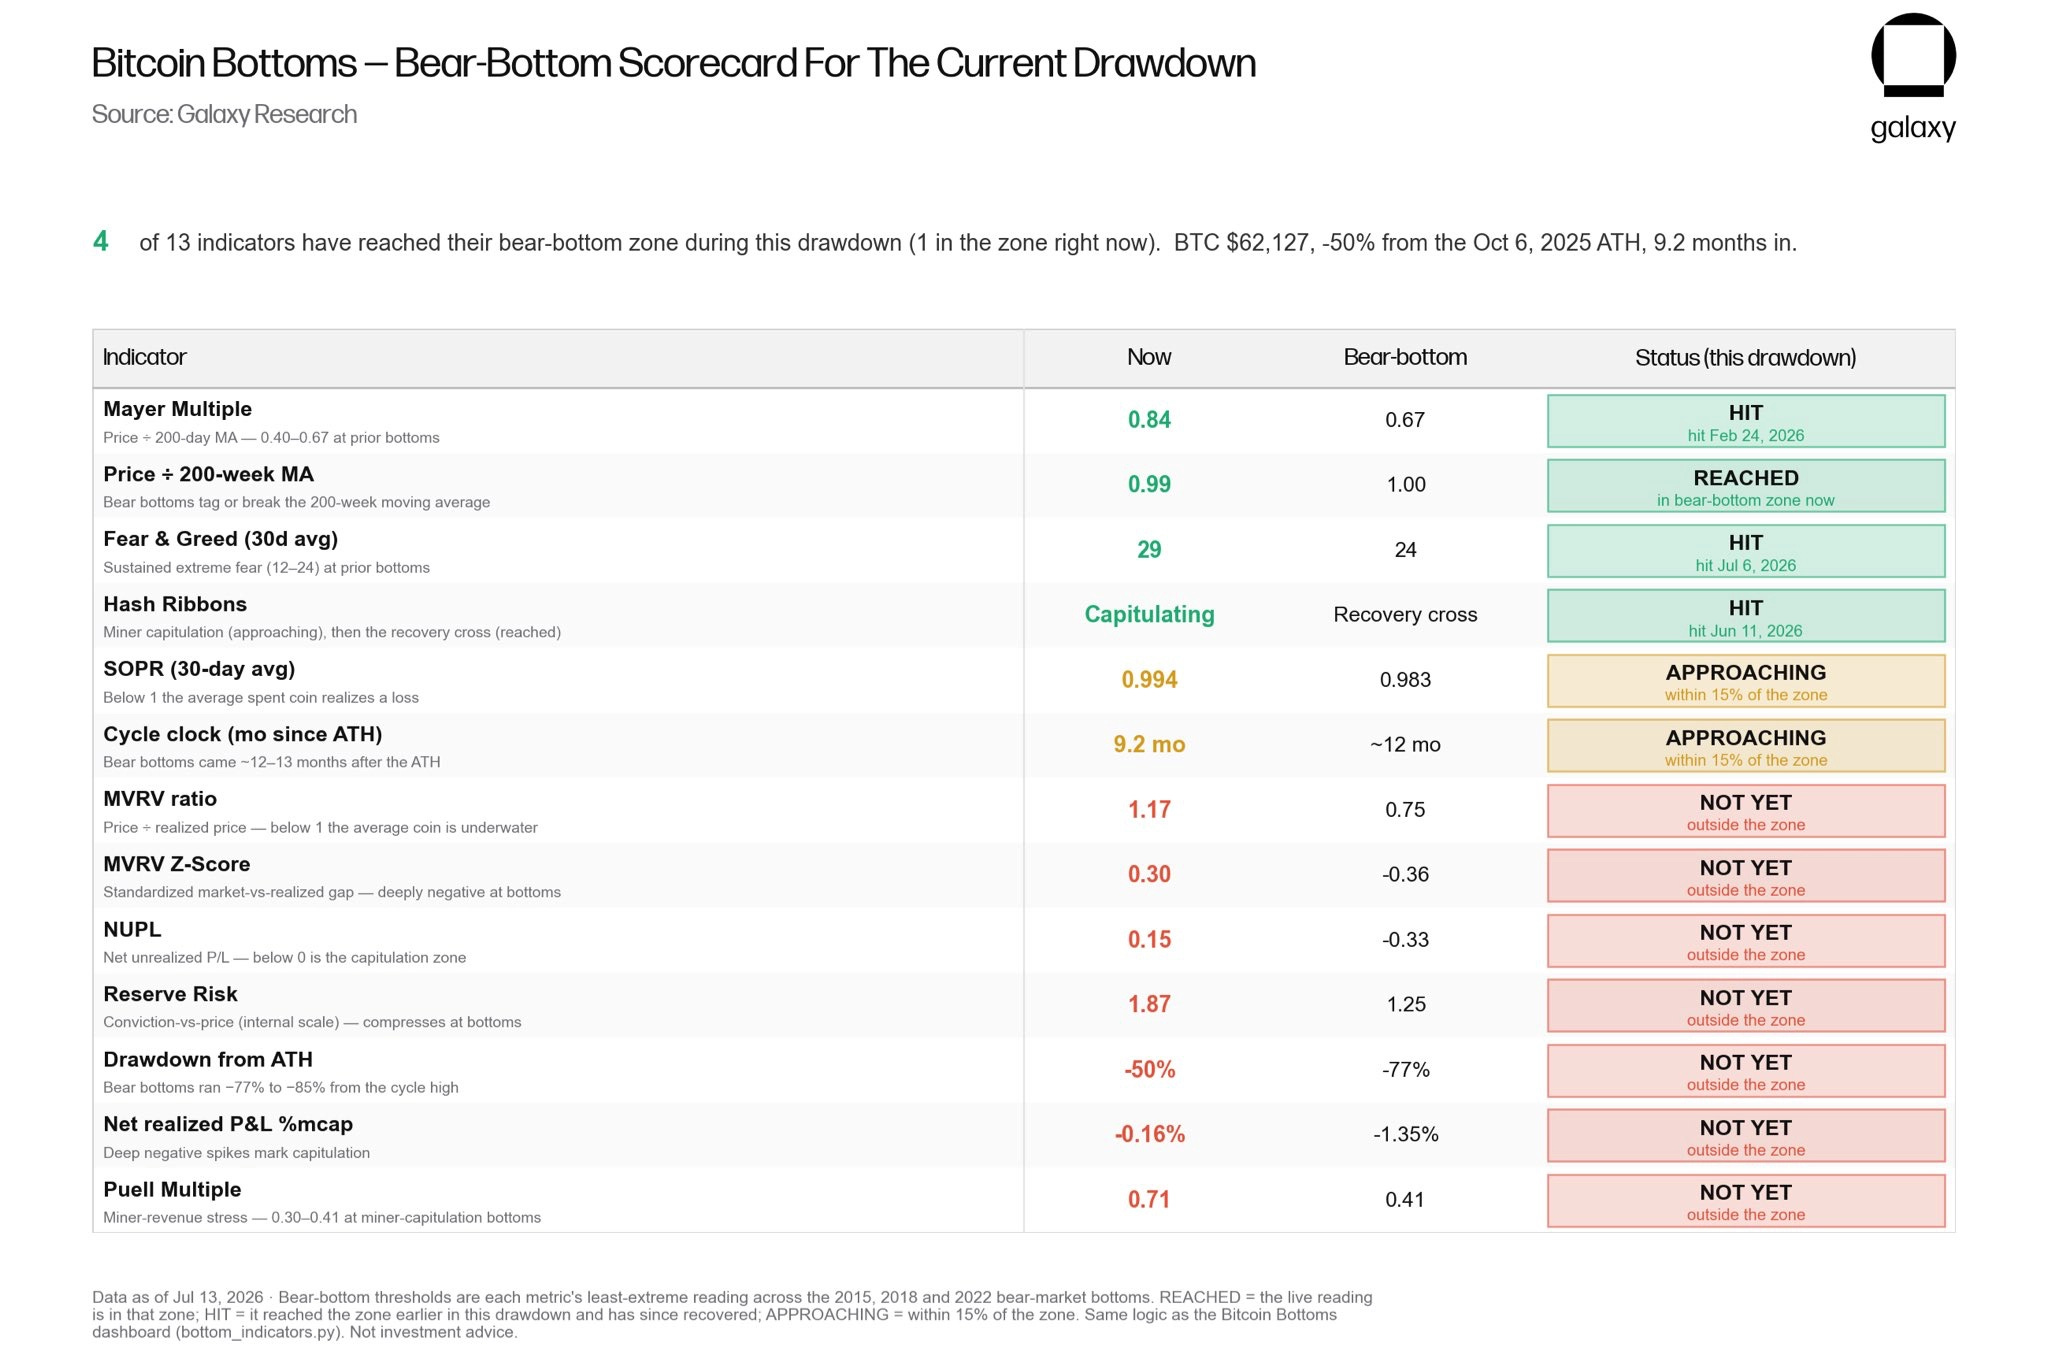Click the green number 4 indicator count
This screenshot has width=2048, height=1370.
pos(100,241)
